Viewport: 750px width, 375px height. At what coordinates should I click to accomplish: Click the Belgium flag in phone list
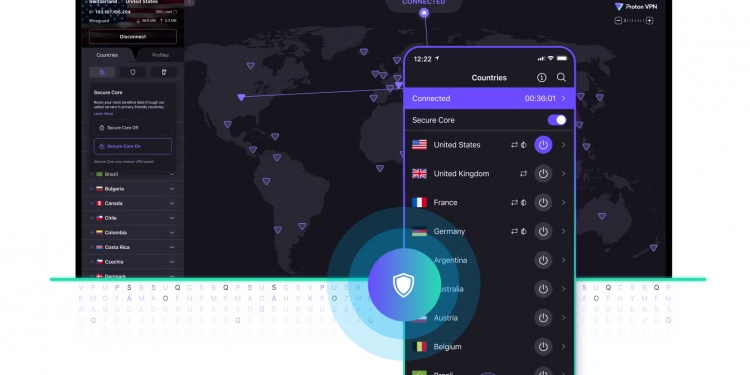coord(419,346)
